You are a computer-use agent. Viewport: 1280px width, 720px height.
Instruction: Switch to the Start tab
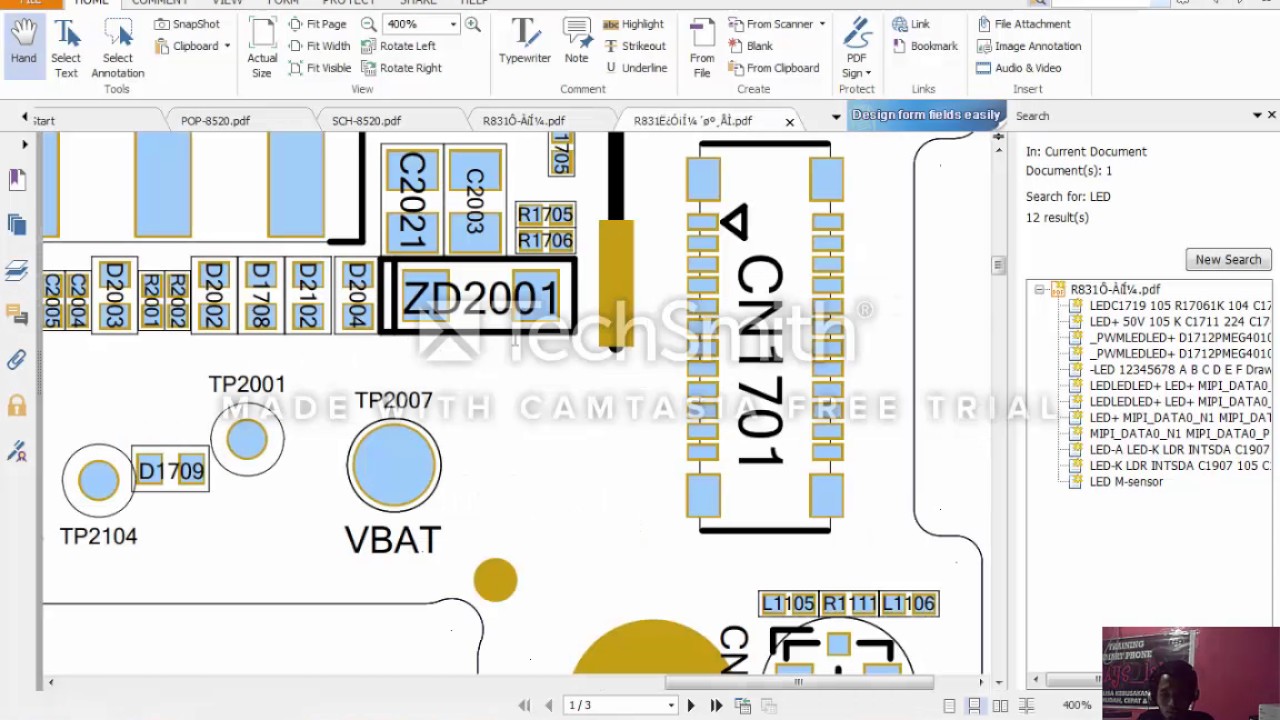click(44, 121)
